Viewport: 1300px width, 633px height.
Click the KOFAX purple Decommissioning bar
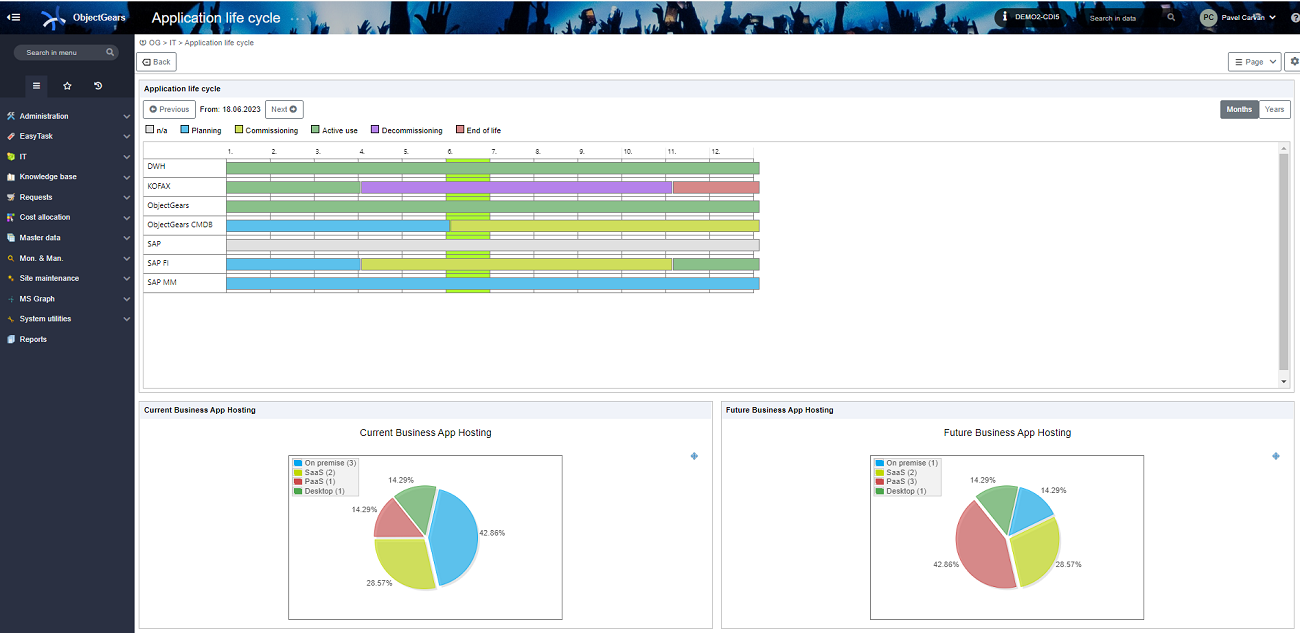click(516, 187)
